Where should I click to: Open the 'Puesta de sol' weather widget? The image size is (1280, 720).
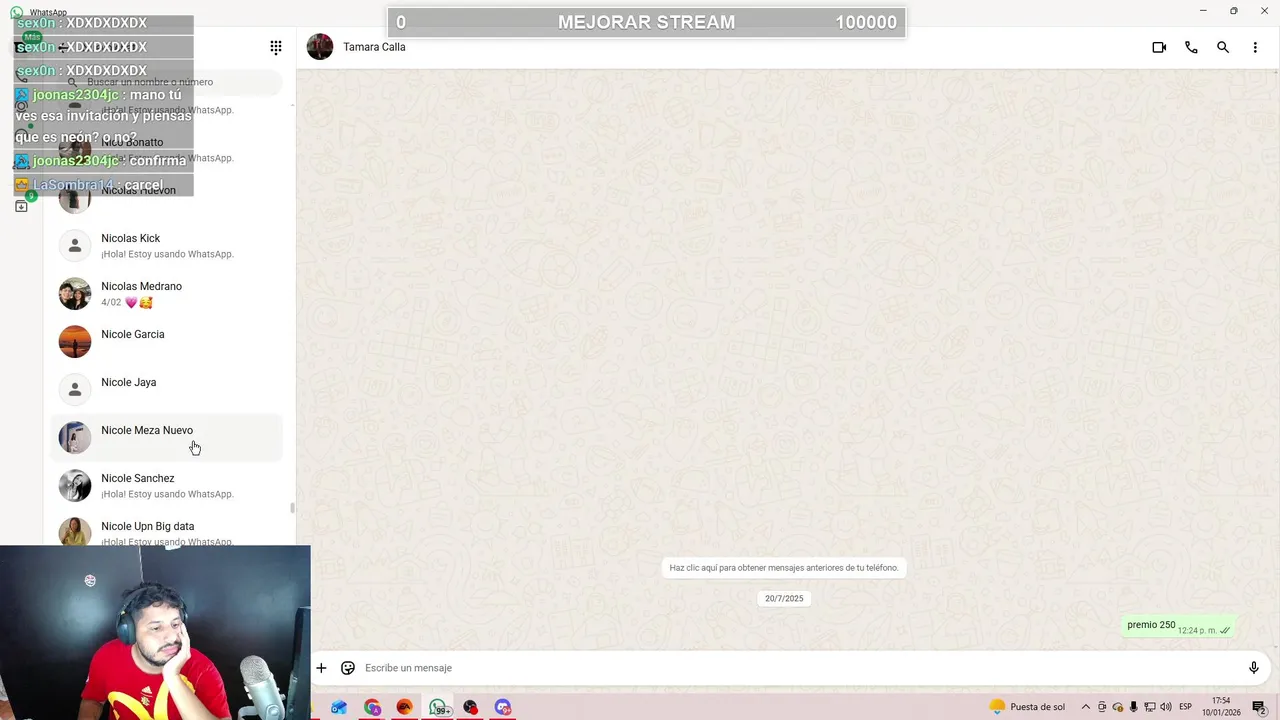click(1027, 707)
